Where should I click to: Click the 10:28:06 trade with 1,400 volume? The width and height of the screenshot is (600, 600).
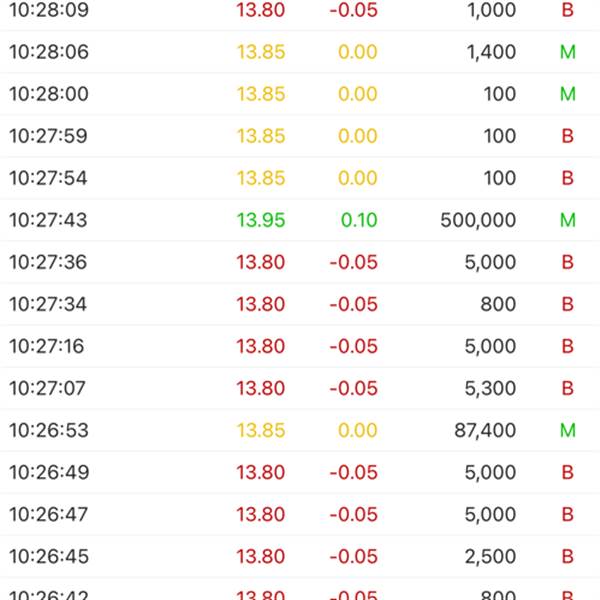click(300, 52)
